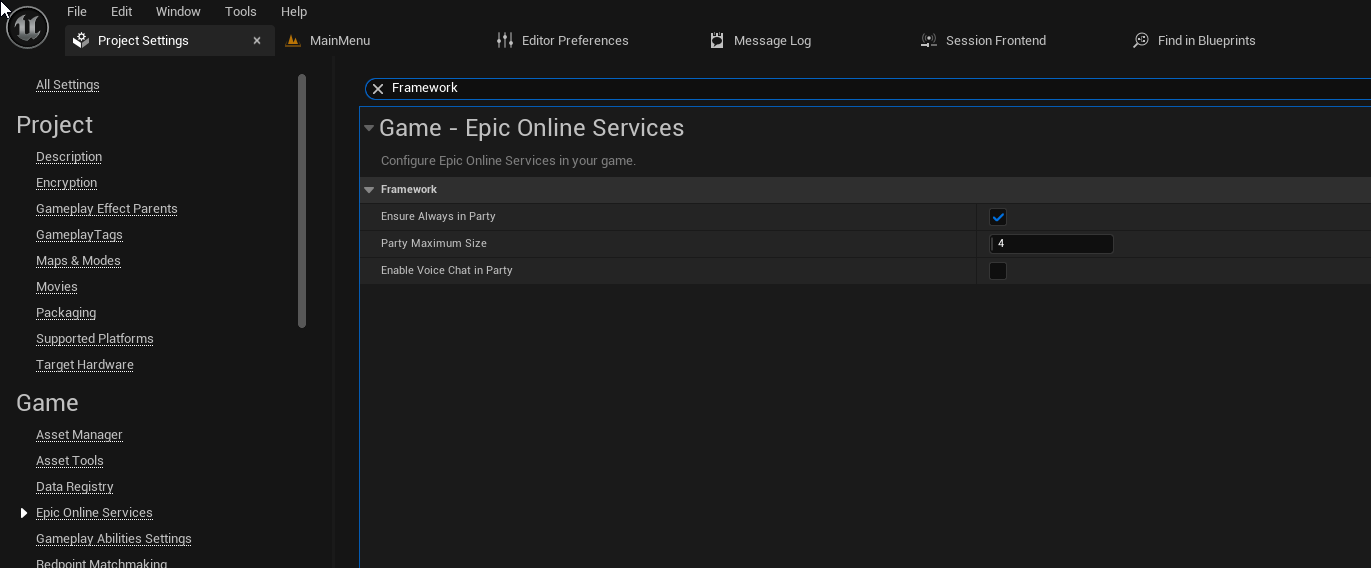Collapse the Game - Epic Online Services section
1371x568 pixels.
click(x=369, y=128)
